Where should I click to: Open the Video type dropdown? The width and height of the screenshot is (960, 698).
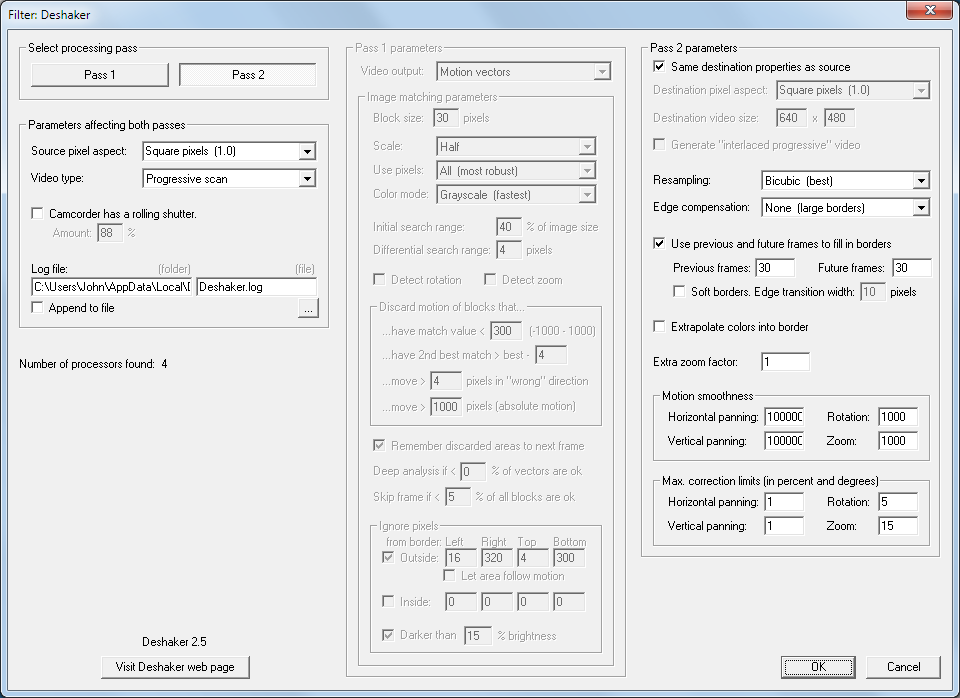coord(229,179)
